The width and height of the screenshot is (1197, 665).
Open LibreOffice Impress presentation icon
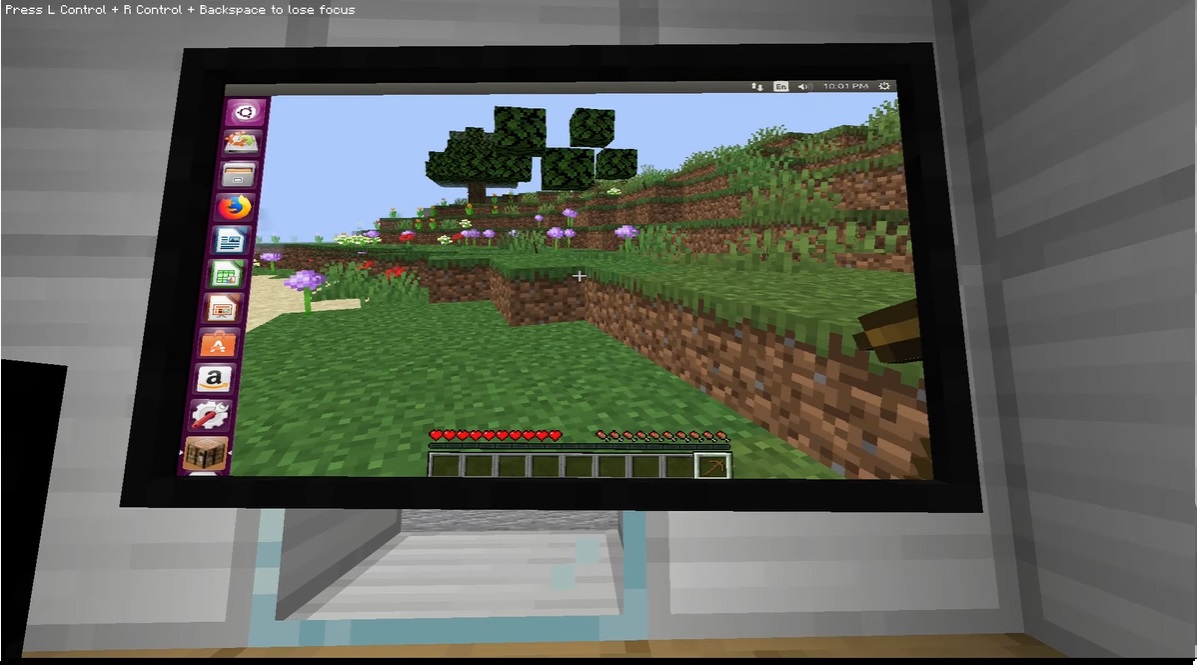pos(222,309)
